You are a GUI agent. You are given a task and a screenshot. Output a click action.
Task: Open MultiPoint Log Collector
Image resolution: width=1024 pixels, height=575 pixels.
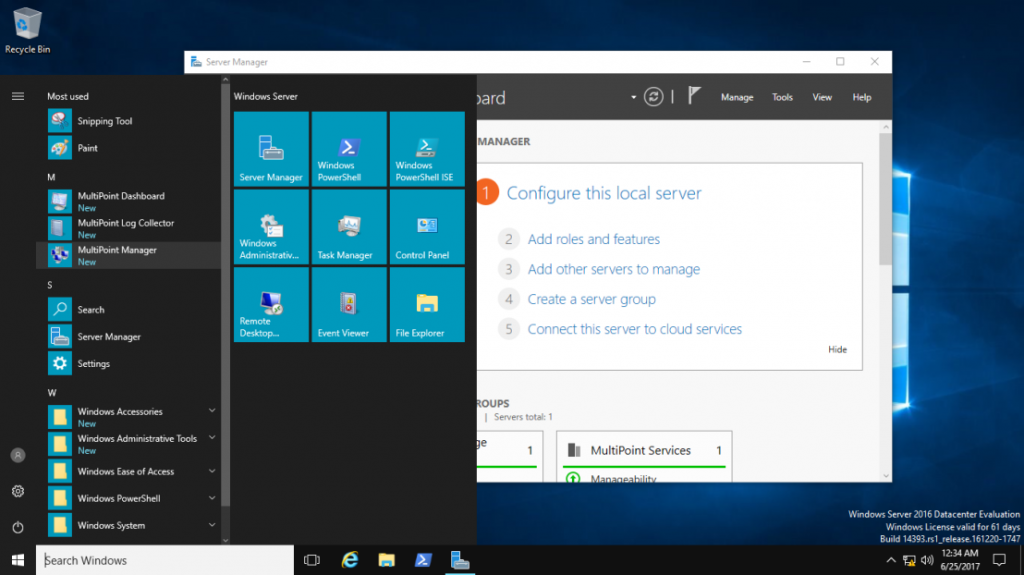pyautogui.click(x=129, y=228)
